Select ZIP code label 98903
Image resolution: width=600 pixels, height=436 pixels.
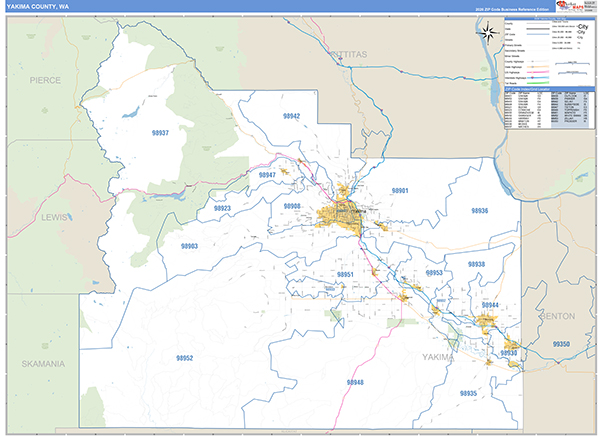[x=189, y=246]
